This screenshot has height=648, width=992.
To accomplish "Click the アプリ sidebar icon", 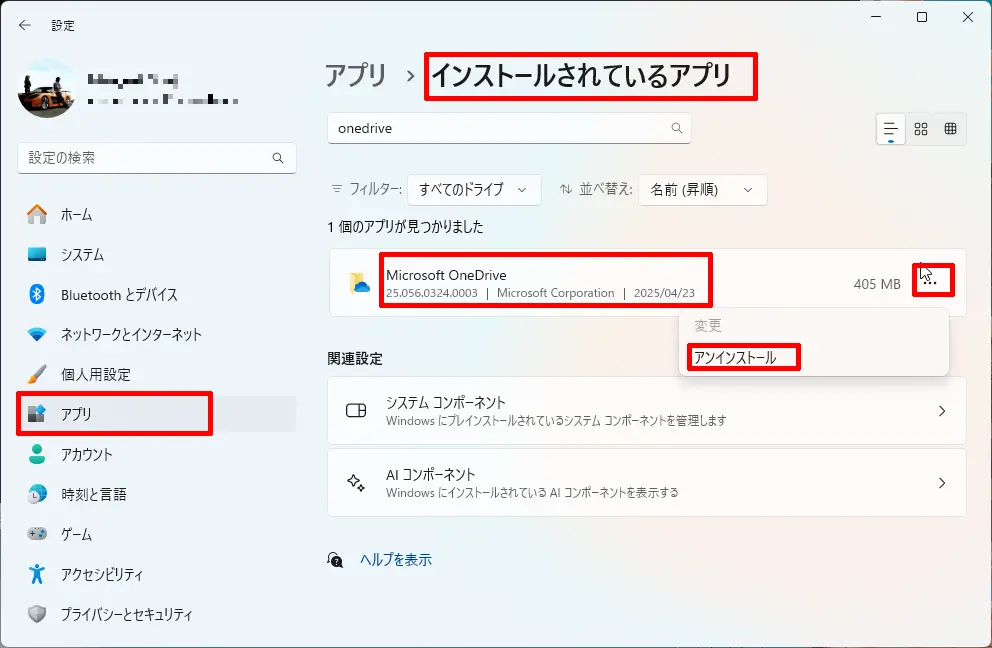I will click(37, 414).
